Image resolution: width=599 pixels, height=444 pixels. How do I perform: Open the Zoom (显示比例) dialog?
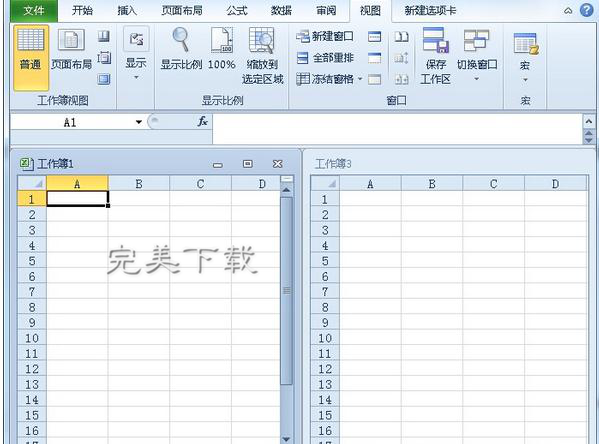pyautogui.click(x=181, y=49)
